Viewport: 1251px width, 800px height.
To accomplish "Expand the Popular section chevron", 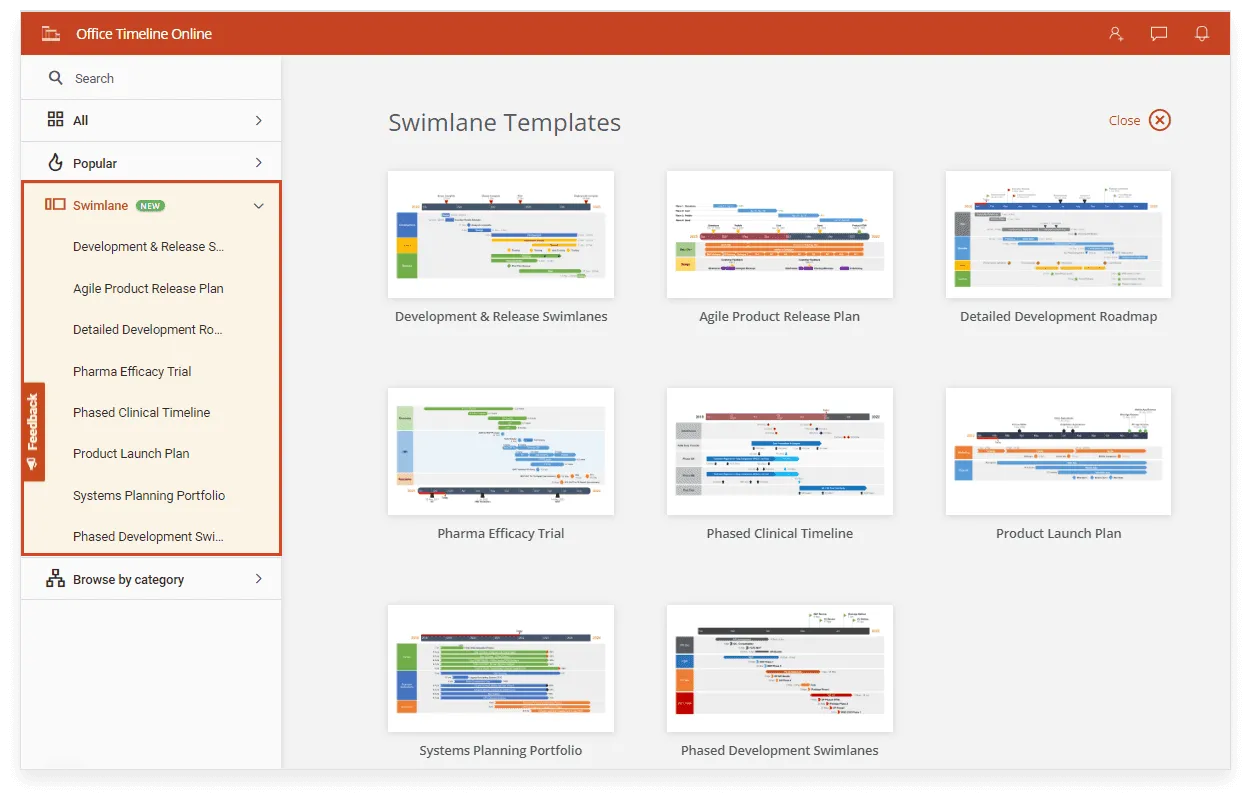I will (259, 162).
